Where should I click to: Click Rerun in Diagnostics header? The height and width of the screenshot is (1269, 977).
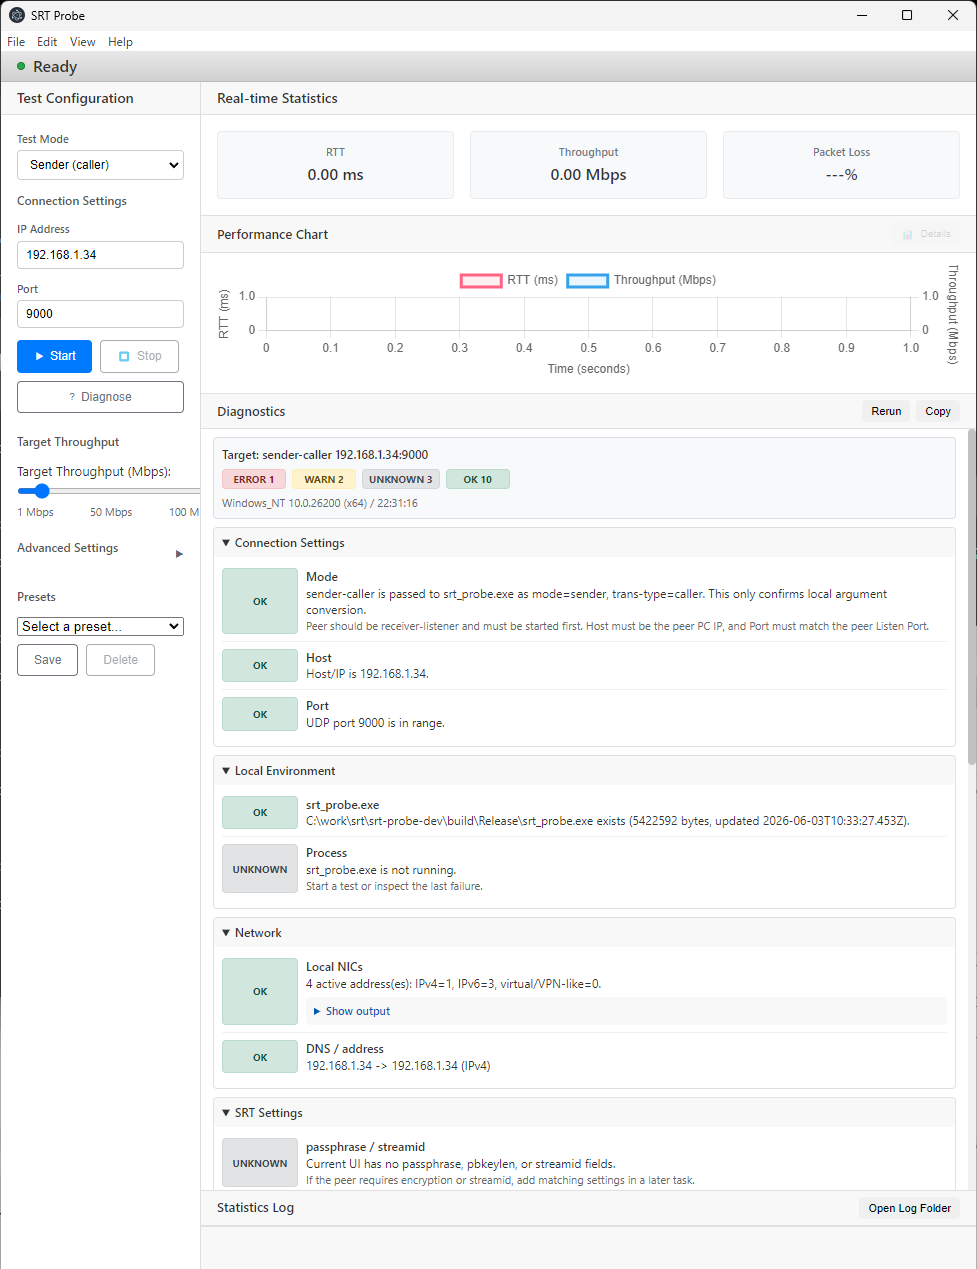point(886,411)
